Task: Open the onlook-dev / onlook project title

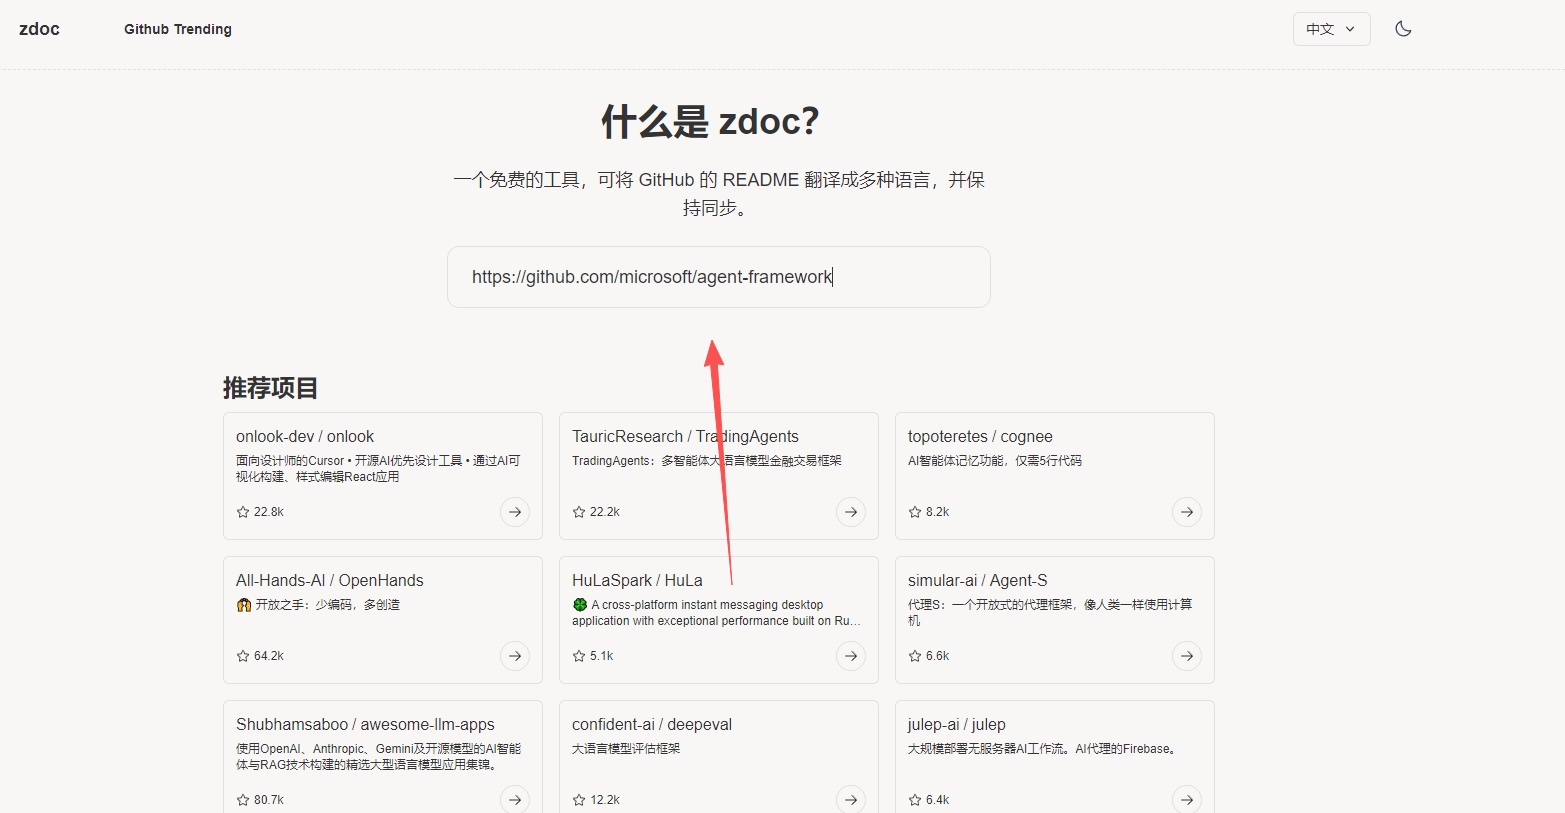Action: point(305,437)
